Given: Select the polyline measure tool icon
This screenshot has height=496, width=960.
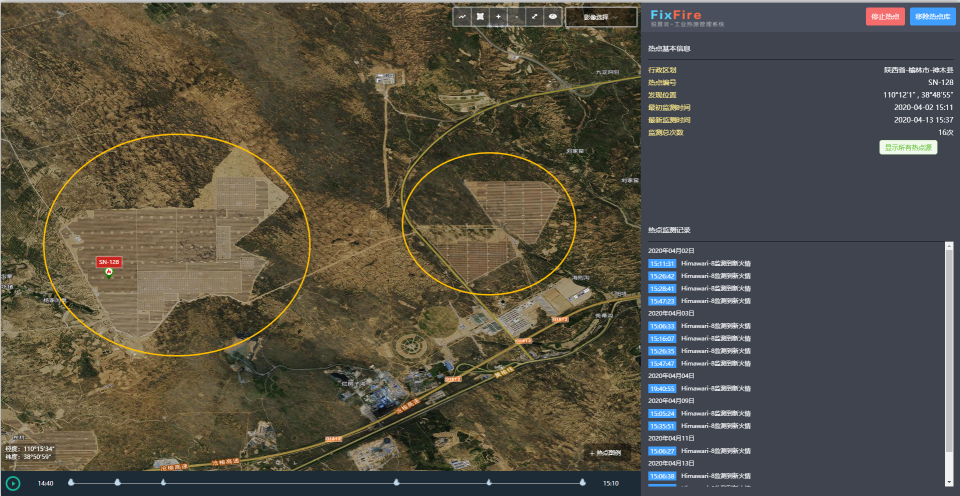Looking at the screenshot, I should (x=462, y=17).
